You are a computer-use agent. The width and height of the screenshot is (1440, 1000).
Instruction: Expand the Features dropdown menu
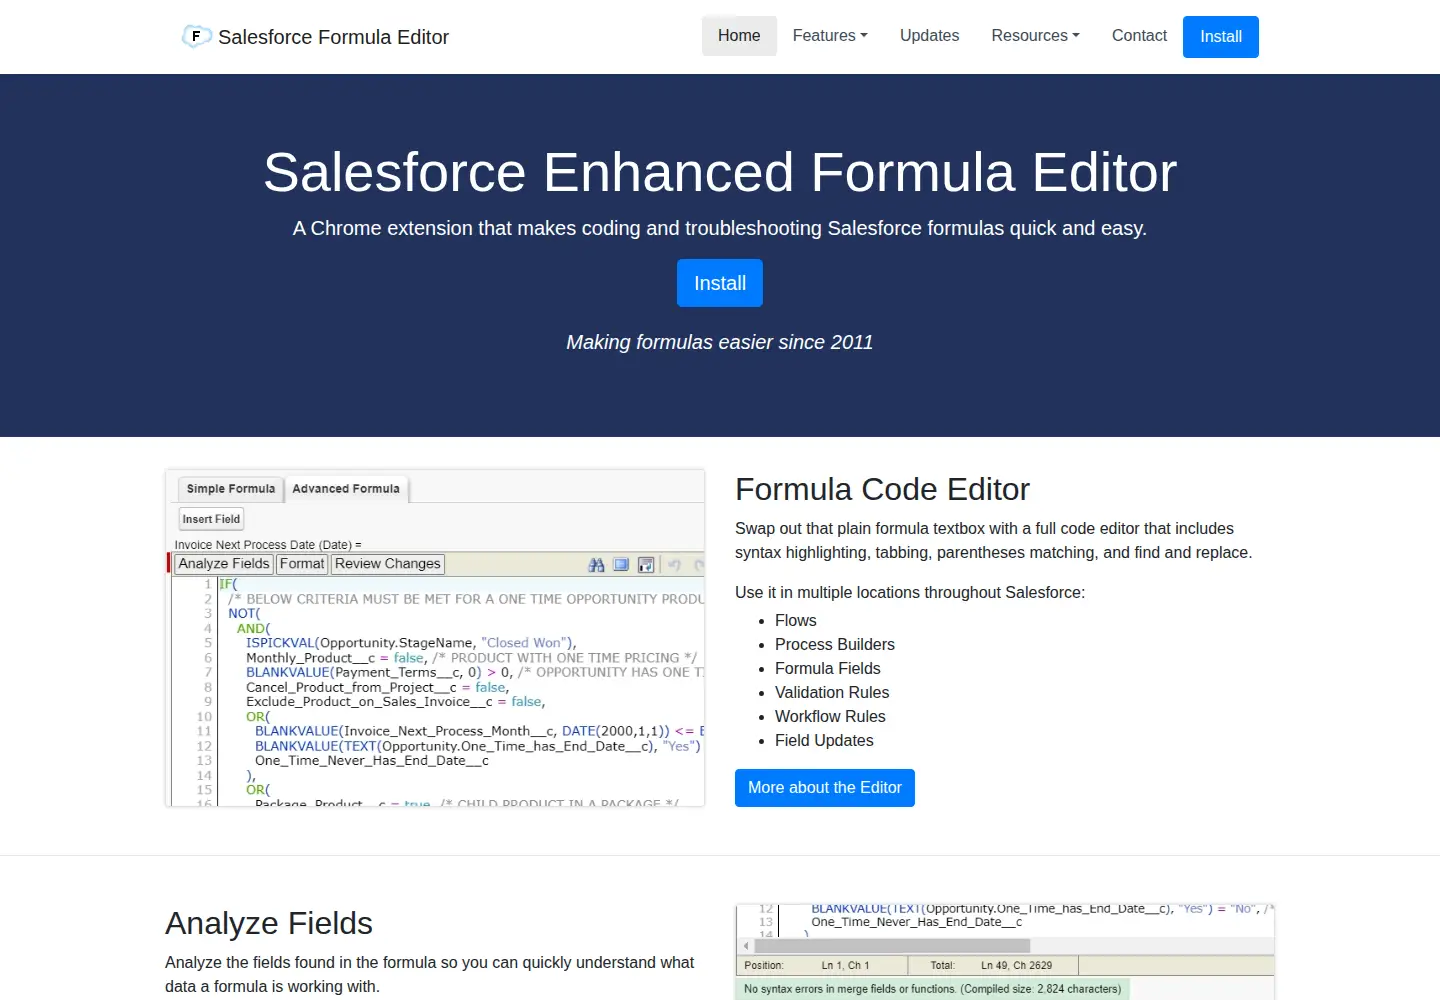pos(830,36)
